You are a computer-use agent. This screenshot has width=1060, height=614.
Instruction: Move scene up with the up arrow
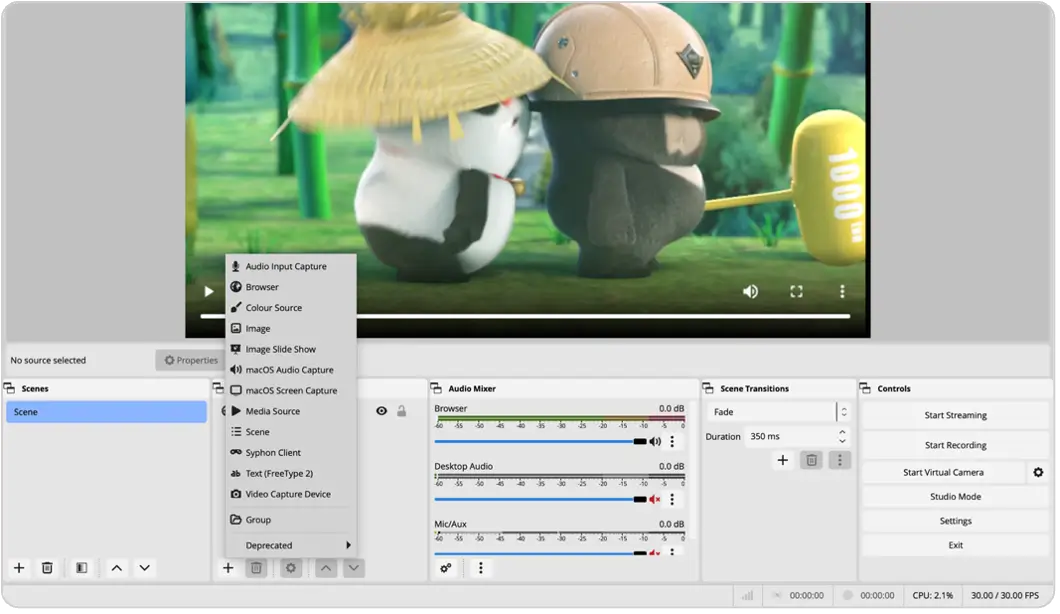117,569
